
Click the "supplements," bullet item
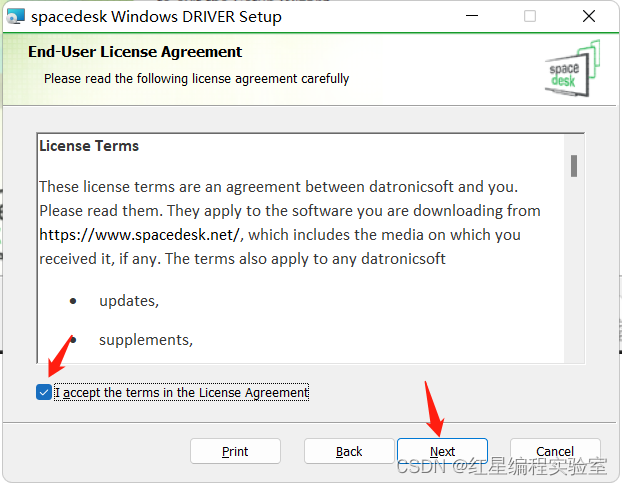pyautogui.click(x=146, y=340)
